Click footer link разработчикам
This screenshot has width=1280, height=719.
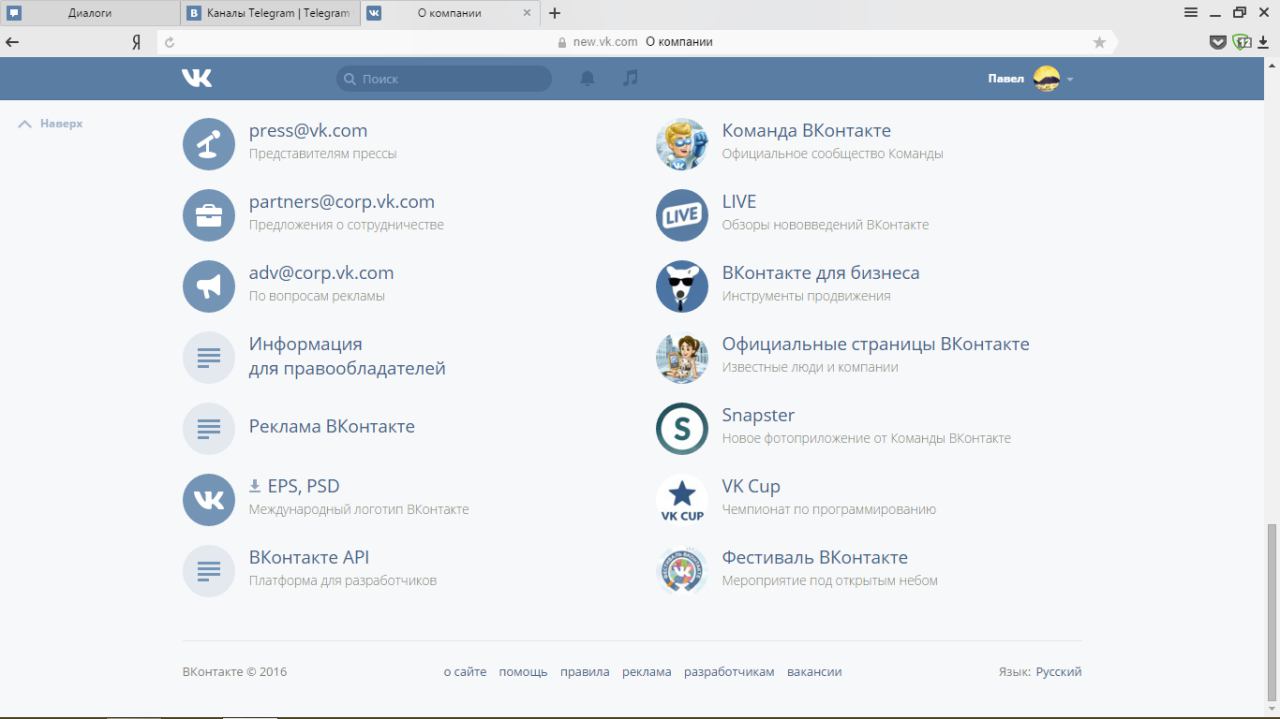(729, 672)
